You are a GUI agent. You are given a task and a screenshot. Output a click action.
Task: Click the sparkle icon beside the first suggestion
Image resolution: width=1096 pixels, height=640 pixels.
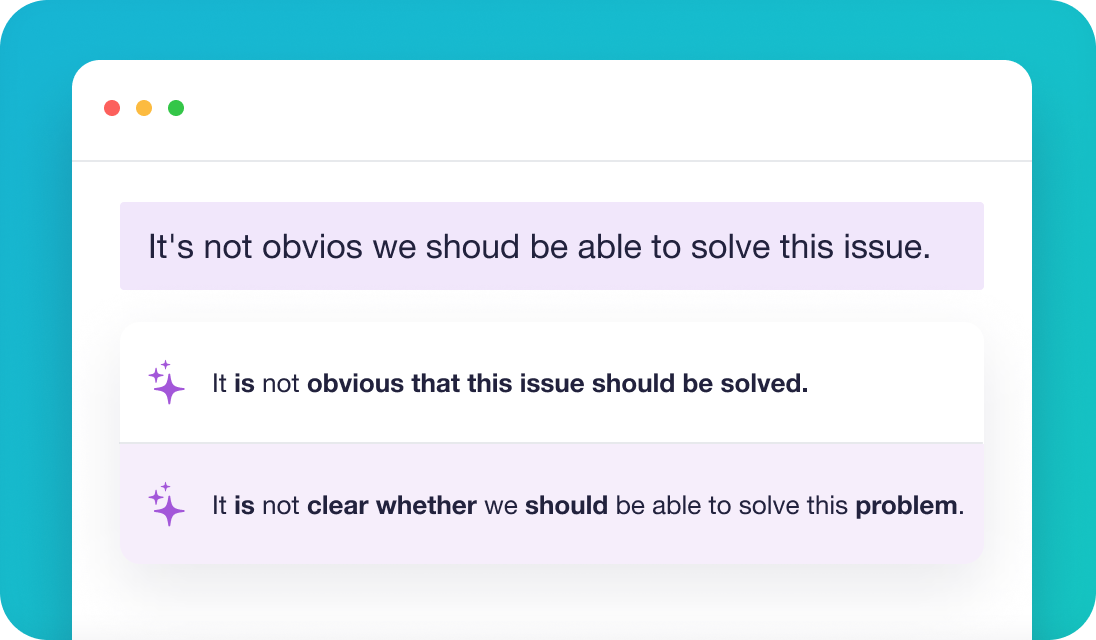(x=166, y=383)
